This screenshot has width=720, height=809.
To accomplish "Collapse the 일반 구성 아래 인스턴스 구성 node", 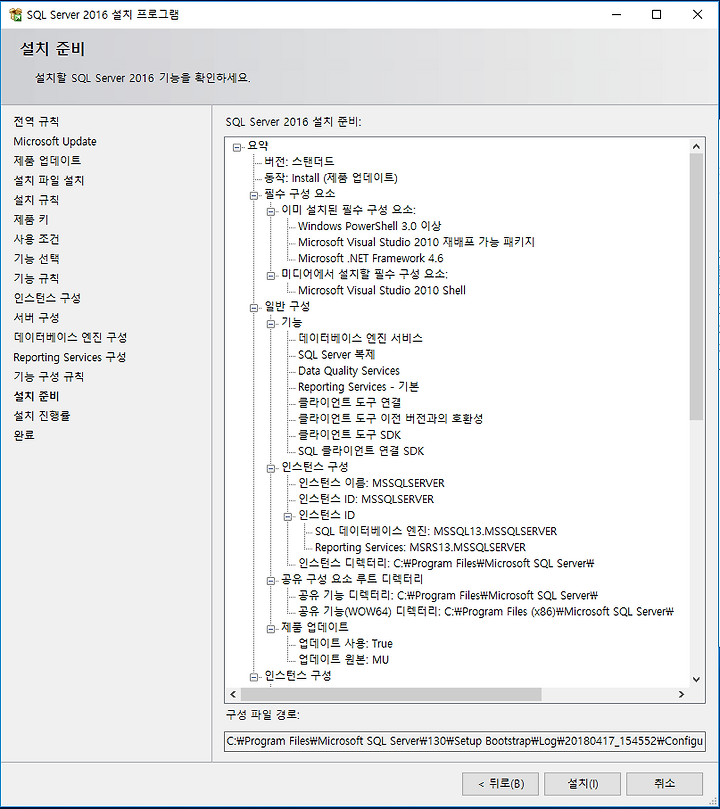I will [x=271, y=468].
